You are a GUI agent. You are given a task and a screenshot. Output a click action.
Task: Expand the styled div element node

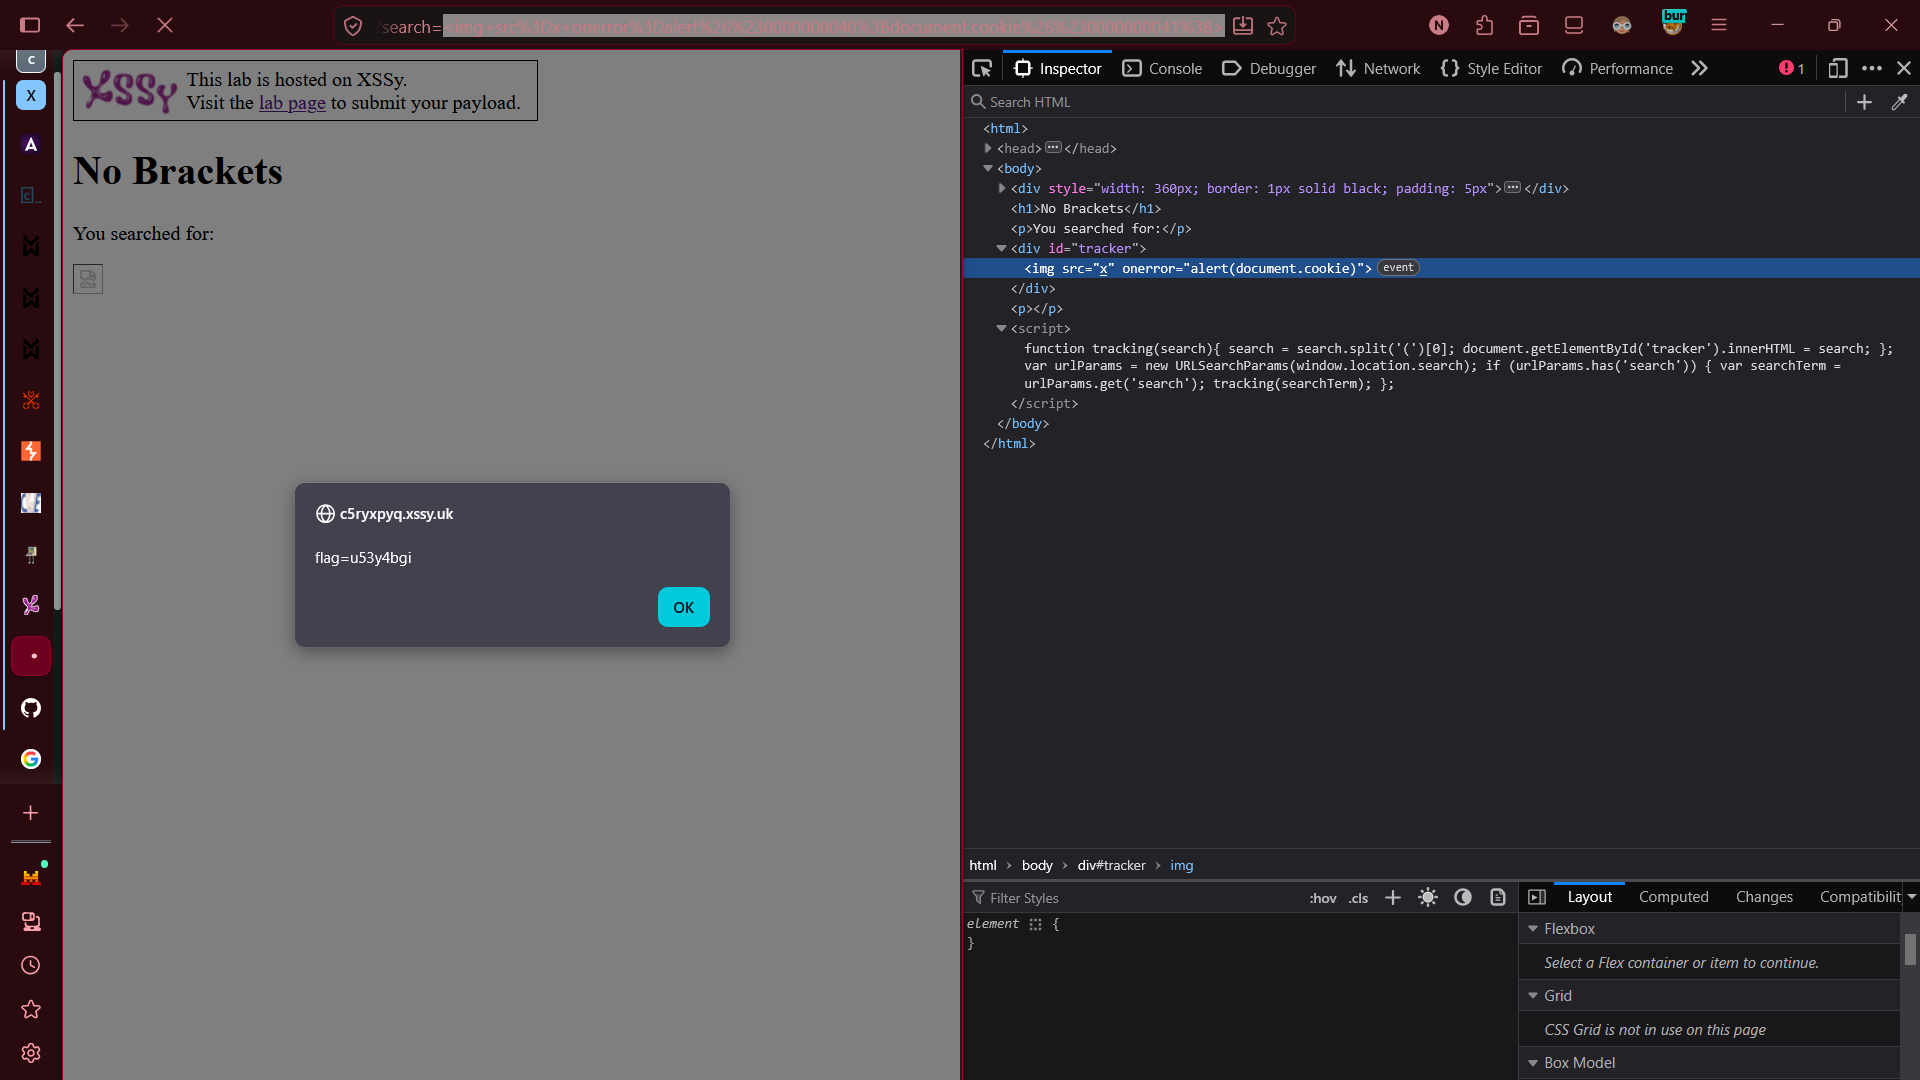(1002, 188)
